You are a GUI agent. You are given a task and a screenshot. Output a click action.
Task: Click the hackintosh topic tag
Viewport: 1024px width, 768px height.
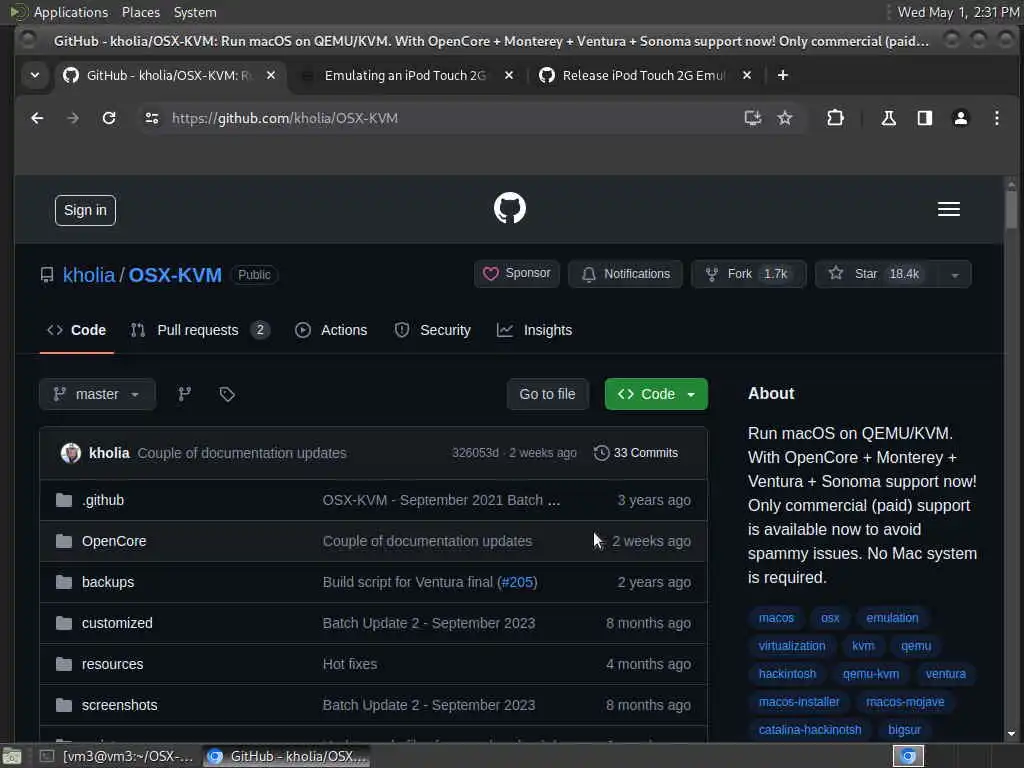[x=787, y=674]
